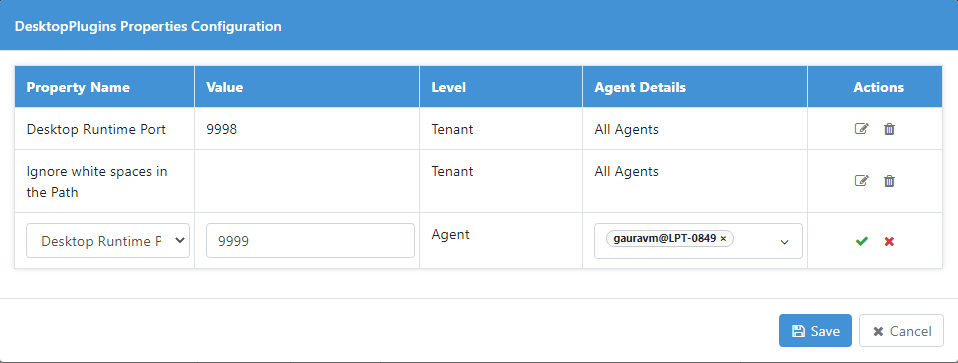The width and height of the screenshot is (958, 363).
Task: Select the 9998 value cell
Action: (x=307, y=129)
